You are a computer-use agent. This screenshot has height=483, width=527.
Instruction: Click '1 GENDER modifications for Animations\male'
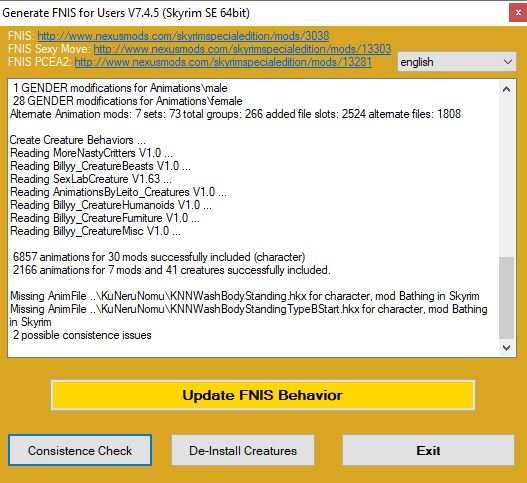[120, 88]
